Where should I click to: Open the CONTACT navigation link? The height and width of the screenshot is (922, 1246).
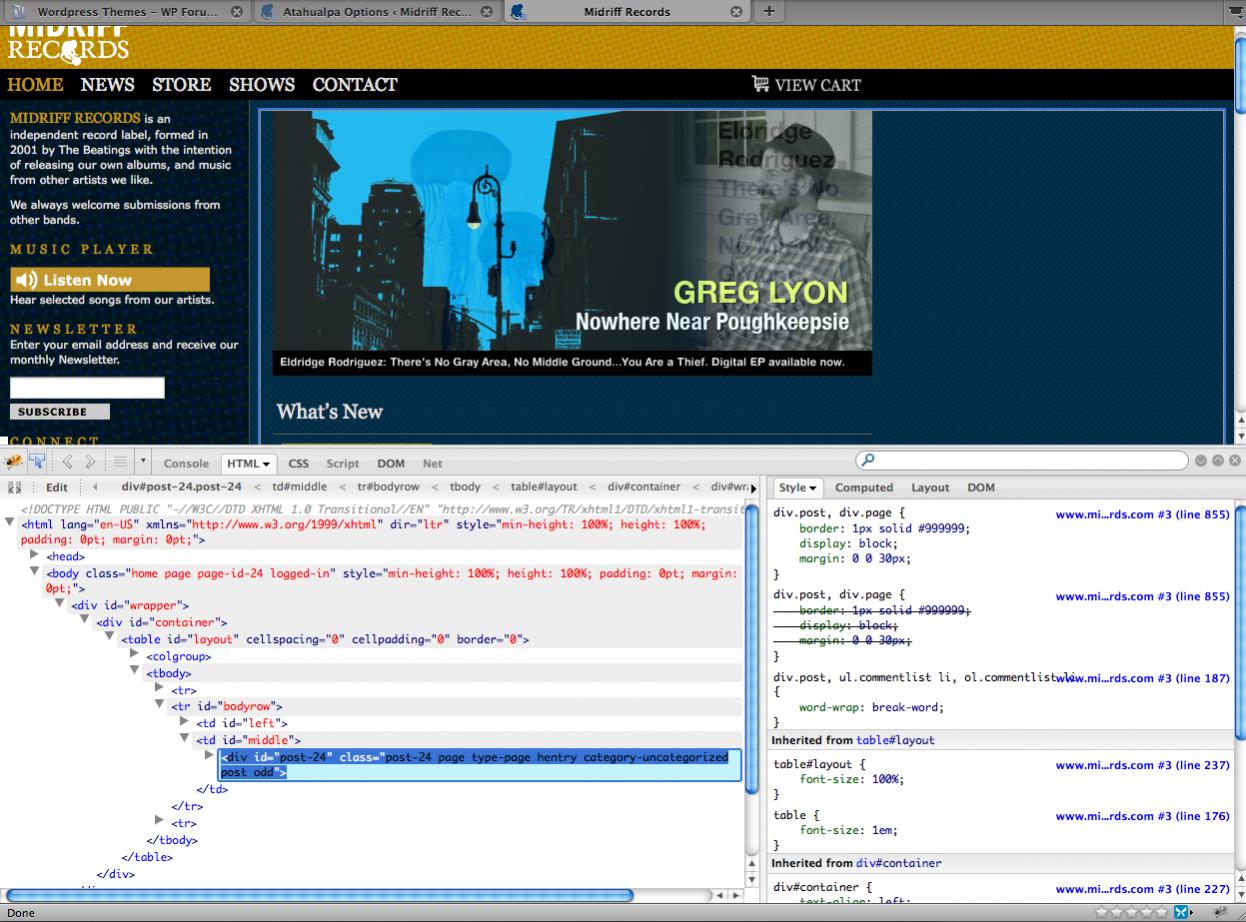(x=354, y=85)
